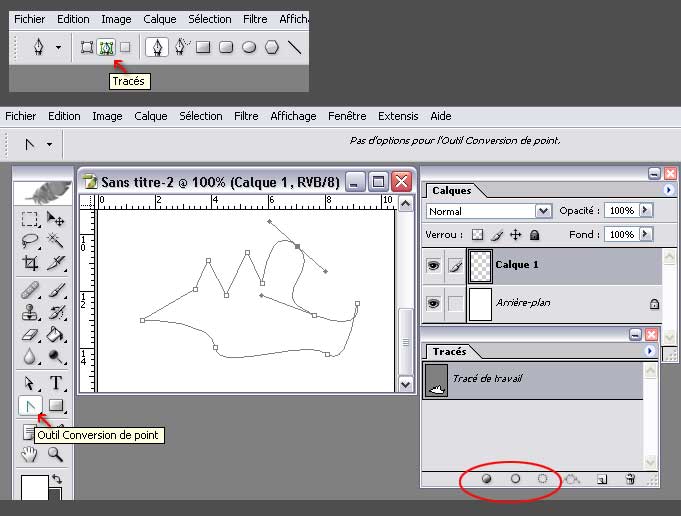Screen dimensions: 681x516
Task: Hide the Arrière-plan layer eye icon
Action: pyautogui.click(x=433, y=303)
